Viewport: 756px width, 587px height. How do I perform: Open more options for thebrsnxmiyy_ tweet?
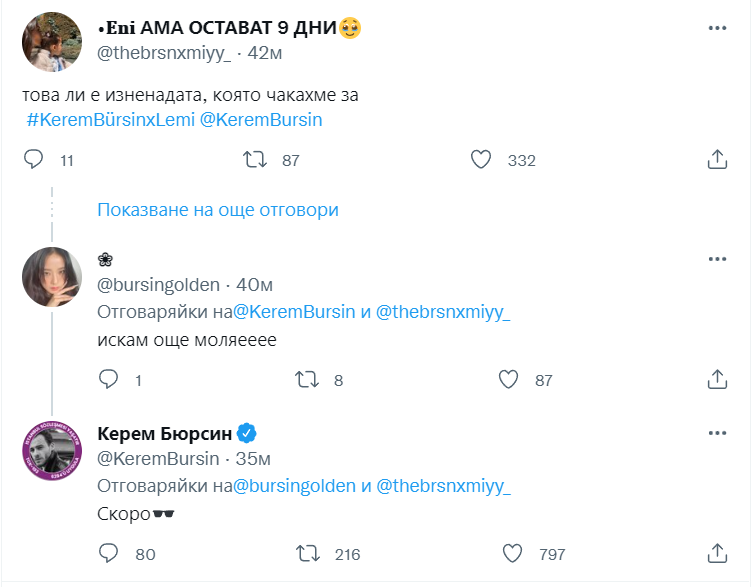coord(717,27)
